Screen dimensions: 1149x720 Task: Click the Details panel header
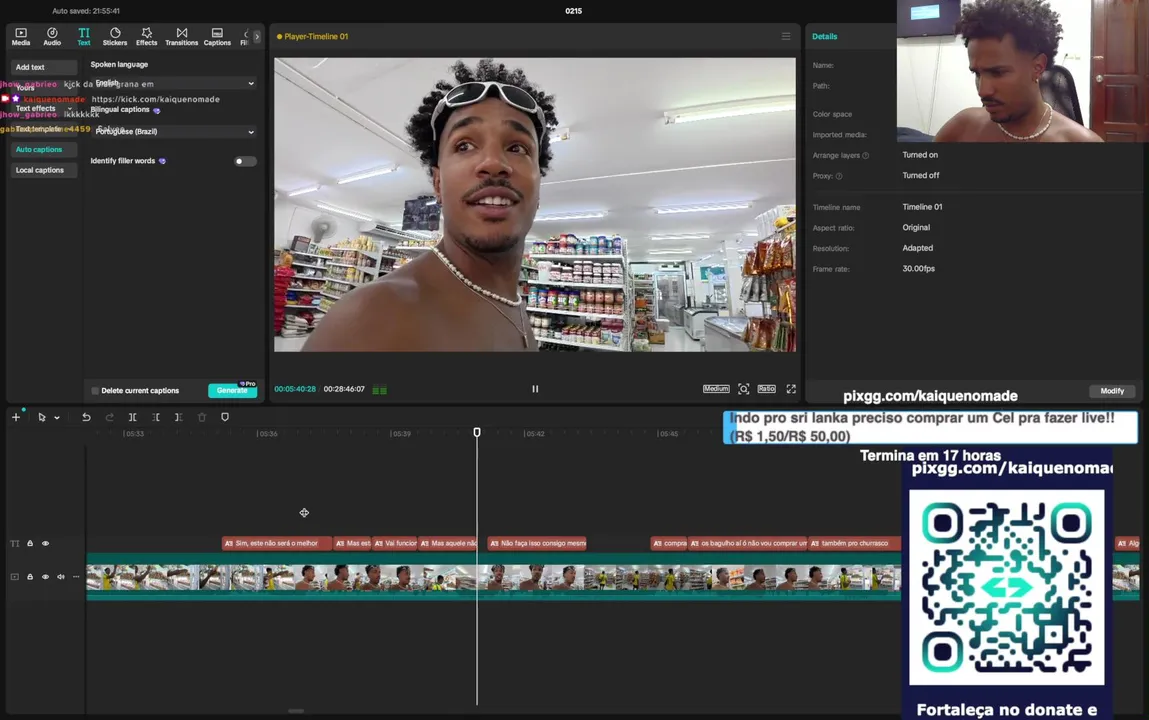824,36
